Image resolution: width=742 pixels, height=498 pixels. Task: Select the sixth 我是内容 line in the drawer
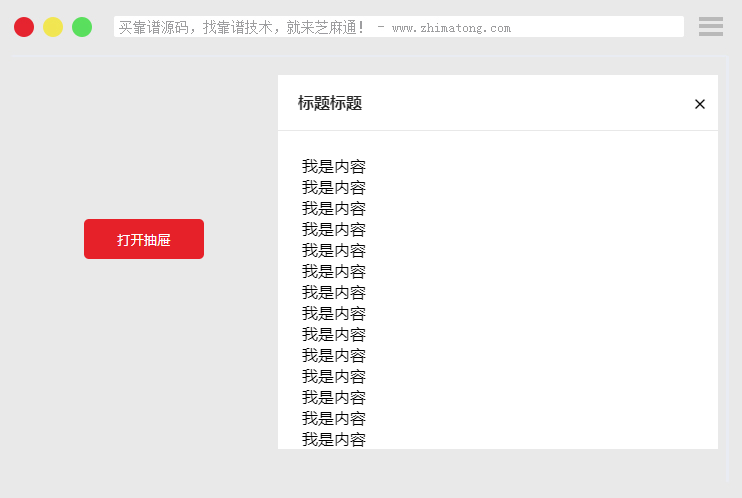(x=334, y=271)
